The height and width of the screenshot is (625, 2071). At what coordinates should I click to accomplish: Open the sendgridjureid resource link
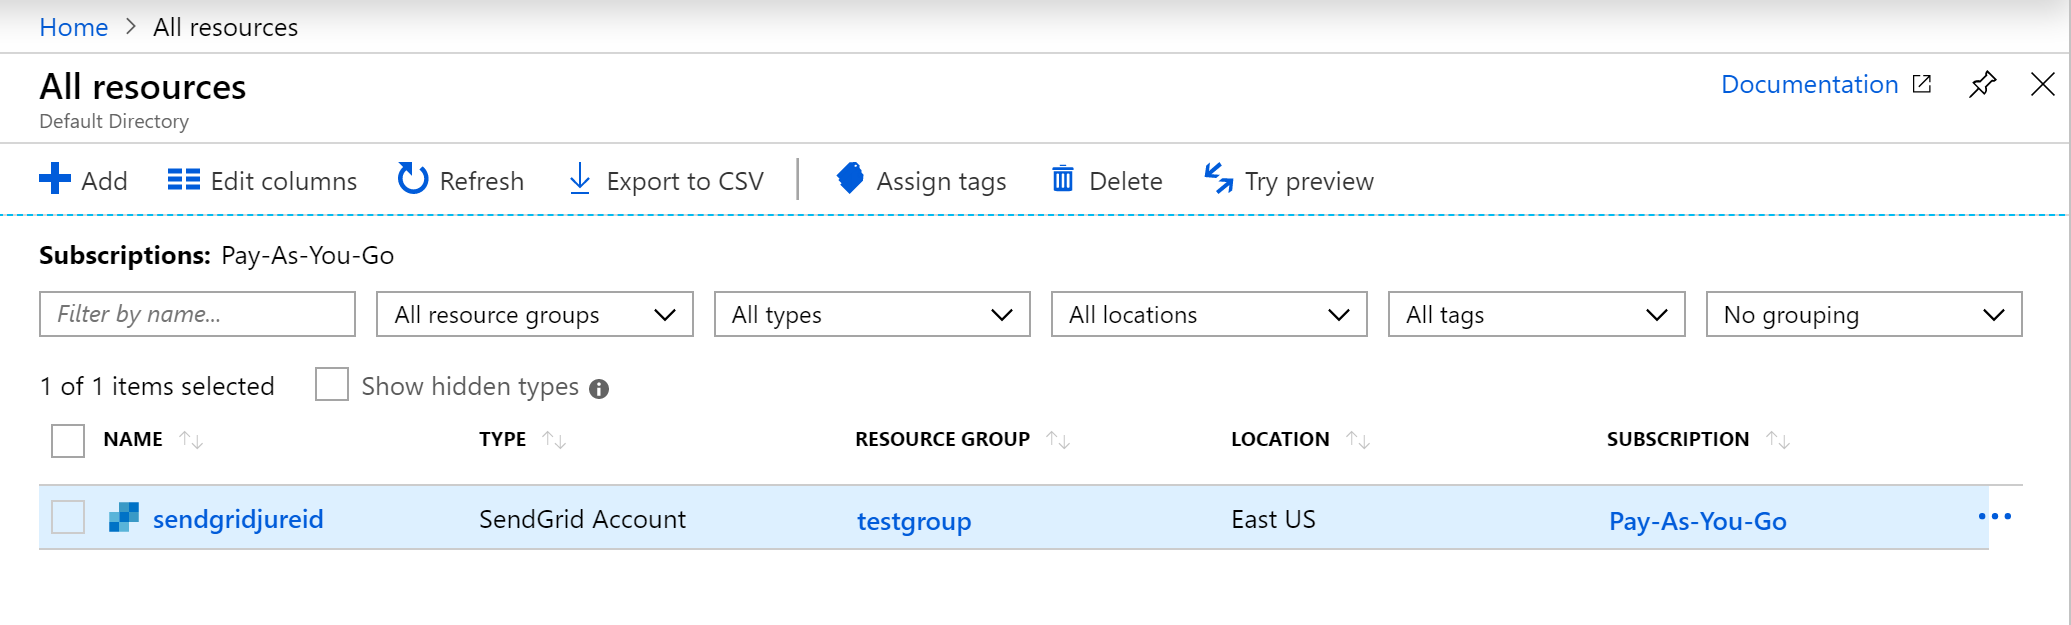click(238, 519)
